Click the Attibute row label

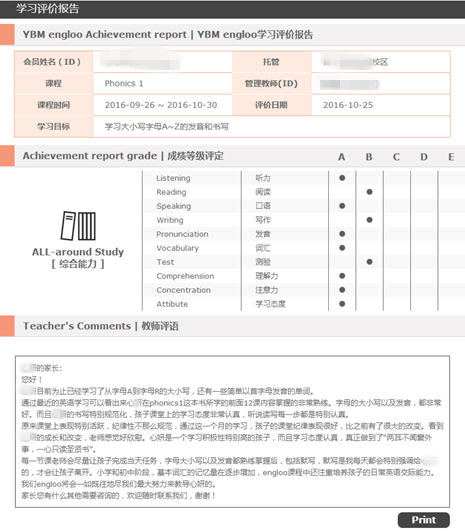172,304
